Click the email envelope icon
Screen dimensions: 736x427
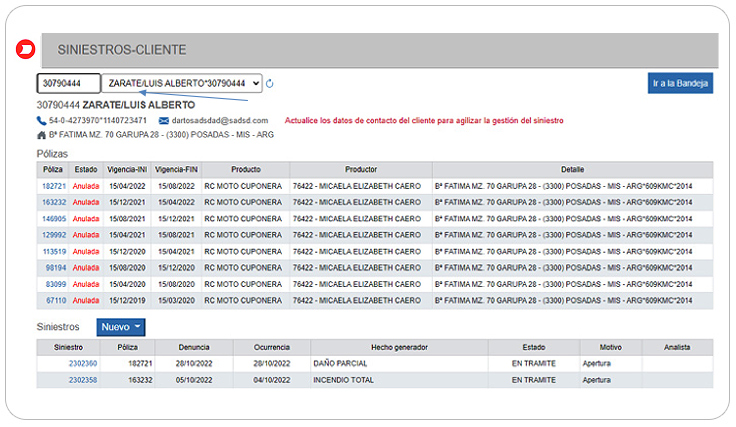[x=163, y=119]
